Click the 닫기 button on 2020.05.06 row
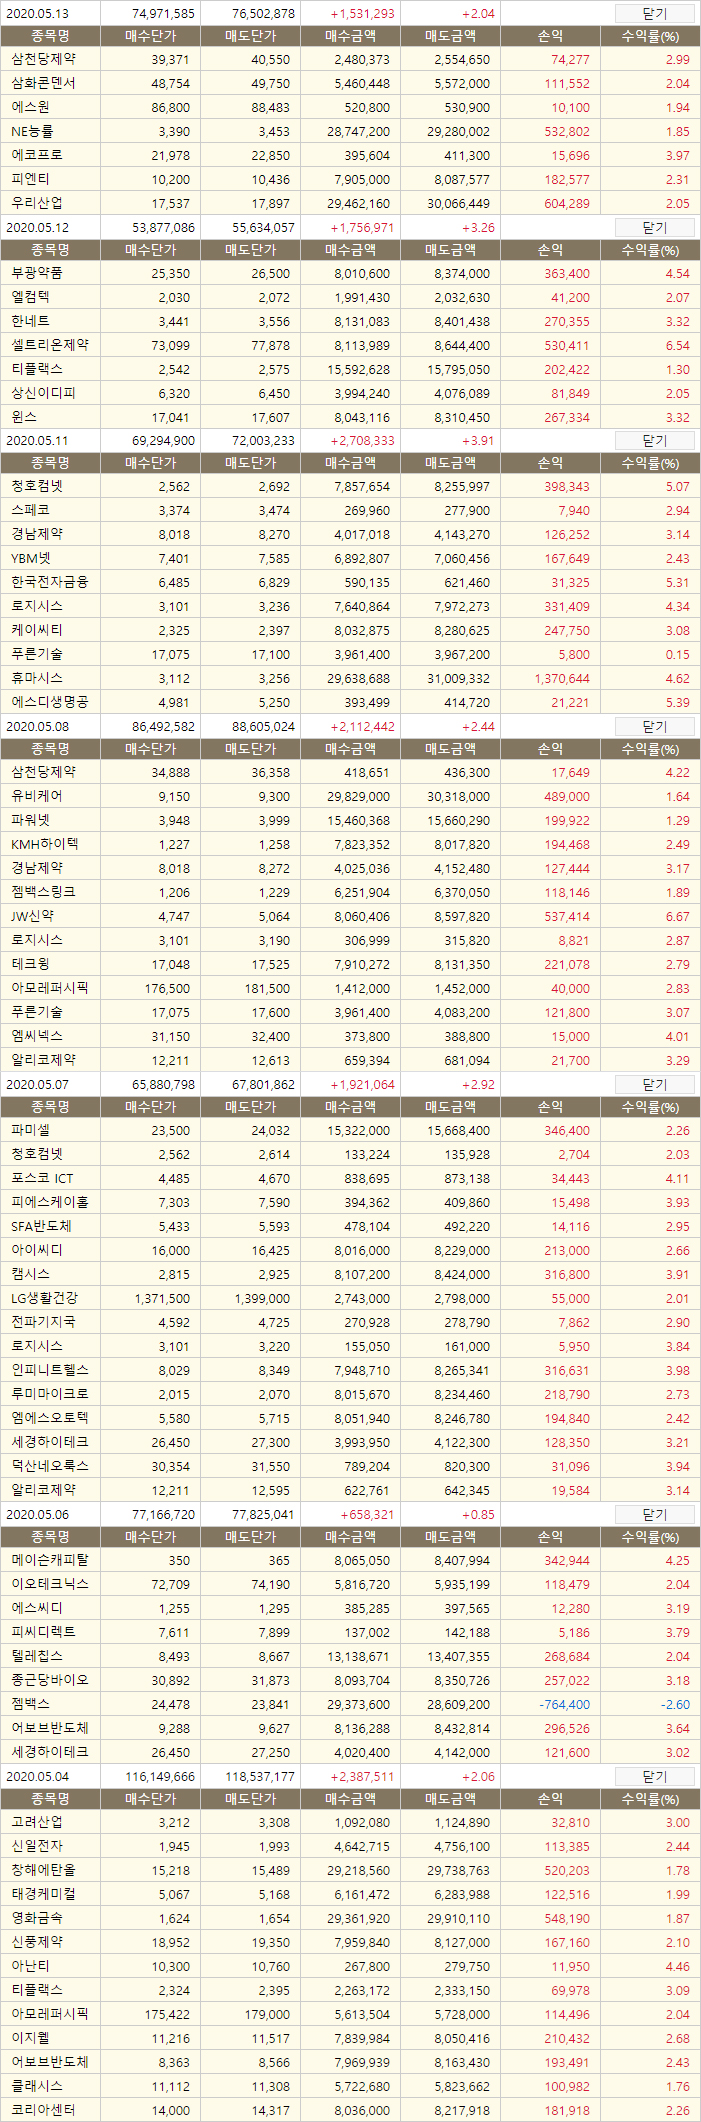The height and width of the screenshot is (2122, 701). 654,1514
